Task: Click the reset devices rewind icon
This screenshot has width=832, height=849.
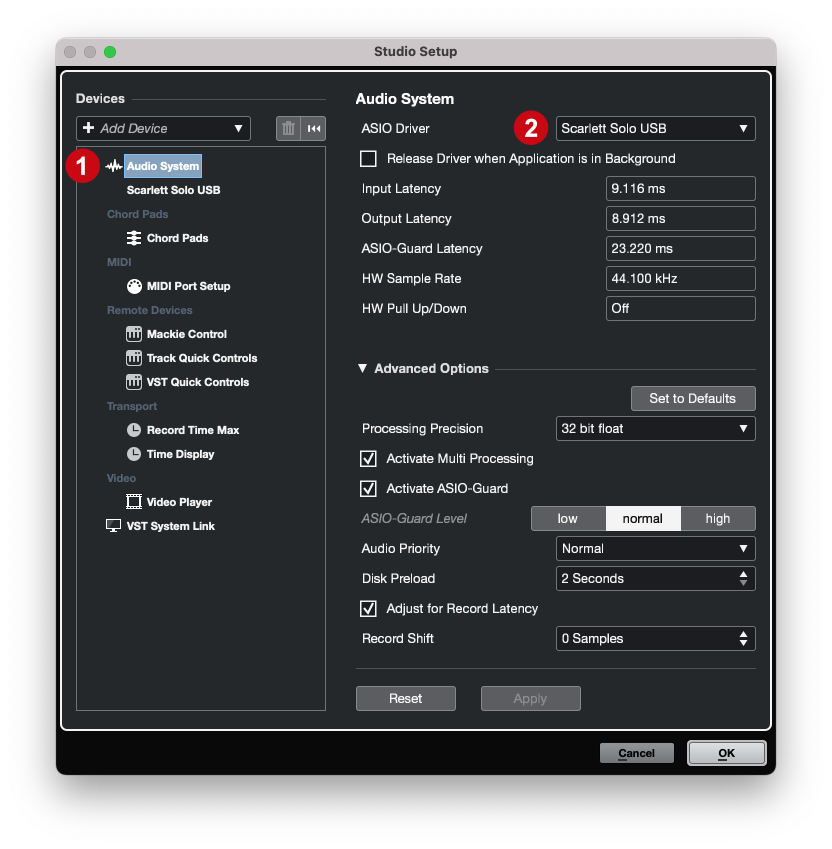Action: click(313, 128)
